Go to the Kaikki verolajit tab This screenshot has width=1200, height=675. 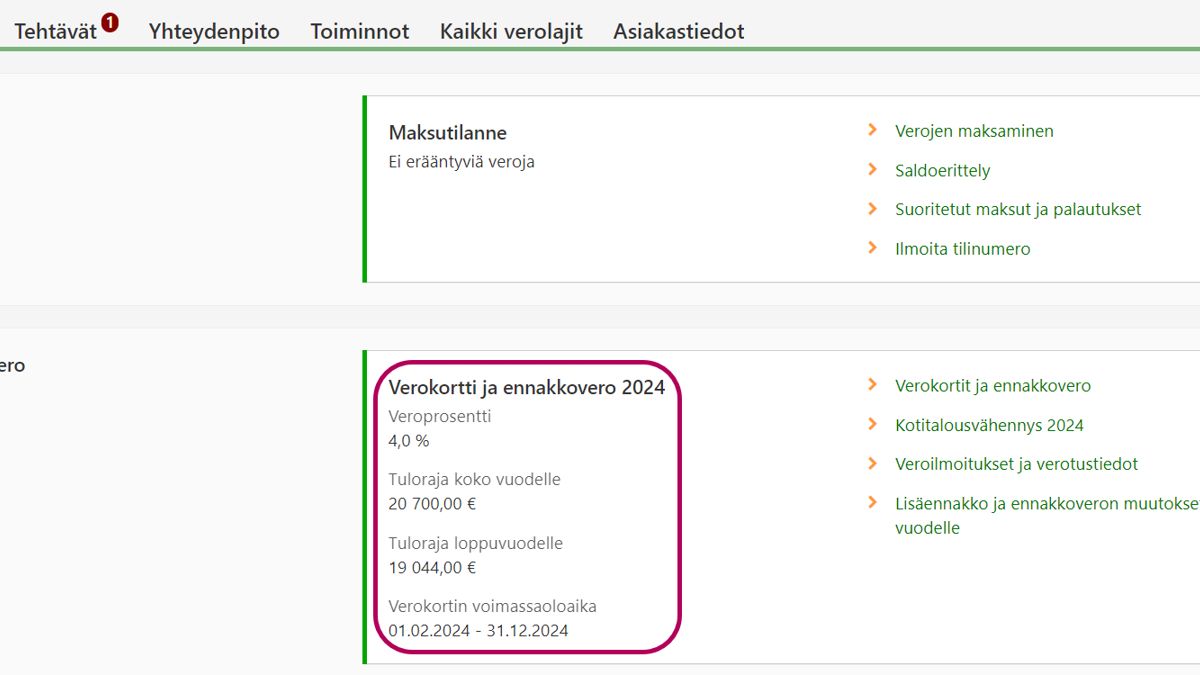click(x=511, y=32)
